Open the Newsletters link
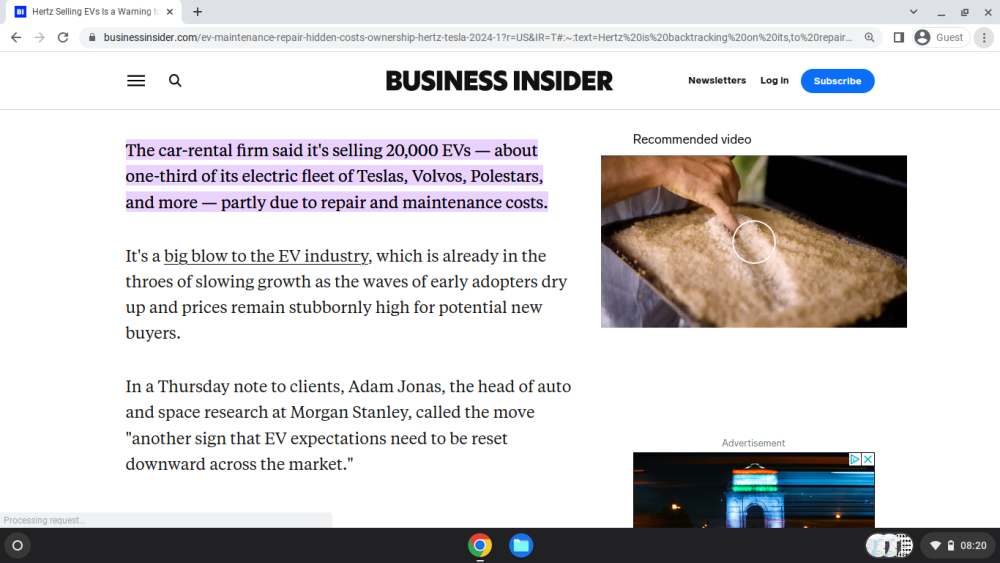This screenshot has height=563, width=1000. (x=717, y=80)
